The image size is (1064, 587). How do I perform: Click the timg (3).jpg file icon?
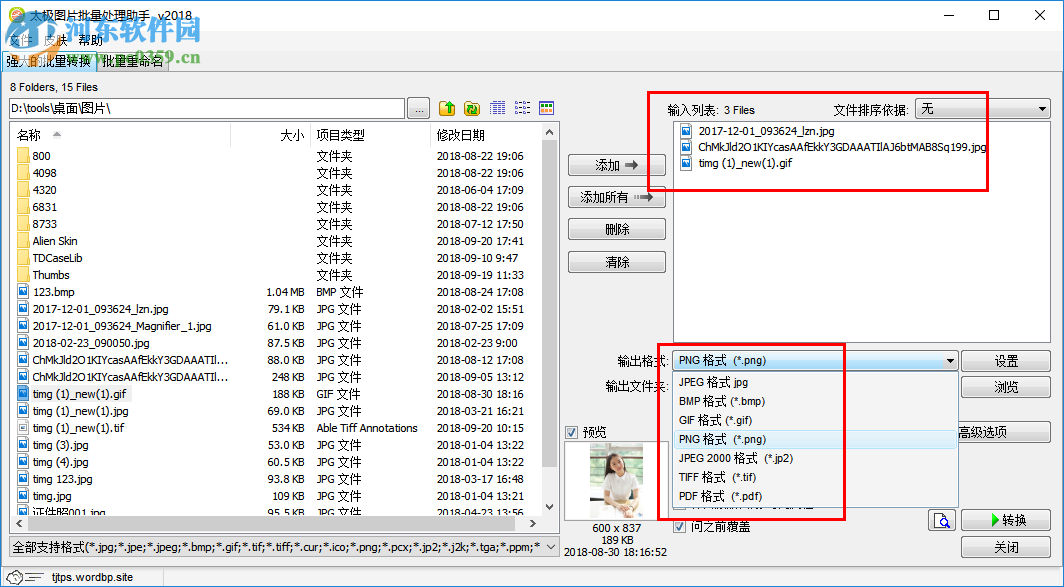point(23,444)
